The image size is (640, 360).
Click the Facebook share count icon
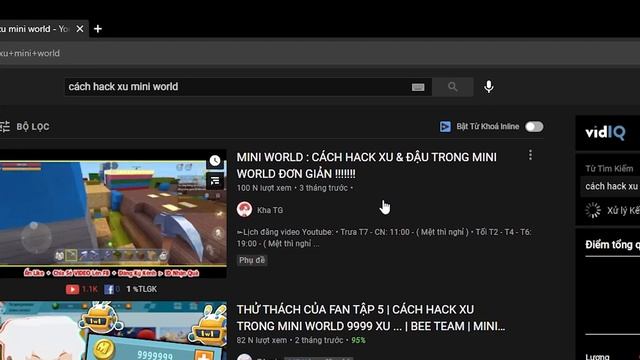pyautogui.click(x=109, y=289)
